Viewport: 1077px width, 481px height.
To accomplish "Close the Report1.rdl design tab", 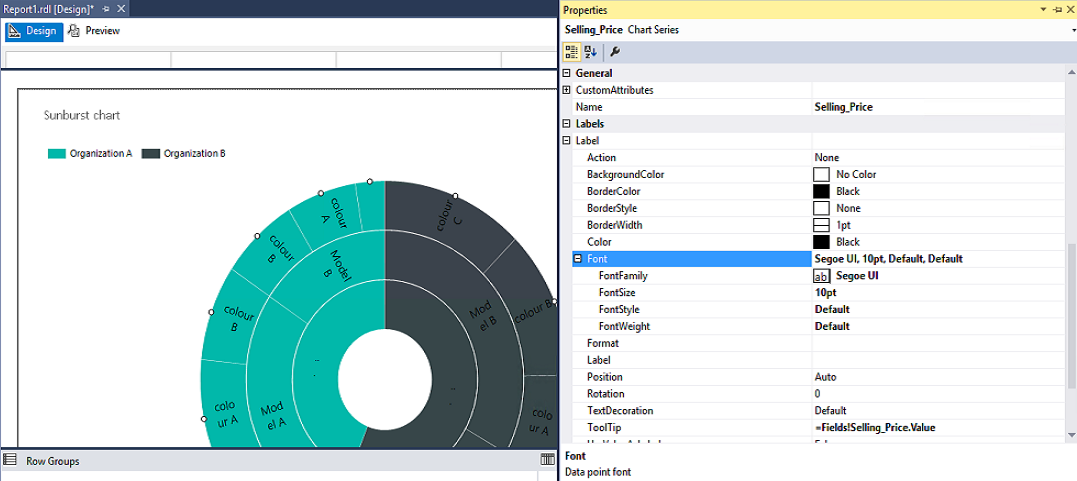I will coord(120,8).
